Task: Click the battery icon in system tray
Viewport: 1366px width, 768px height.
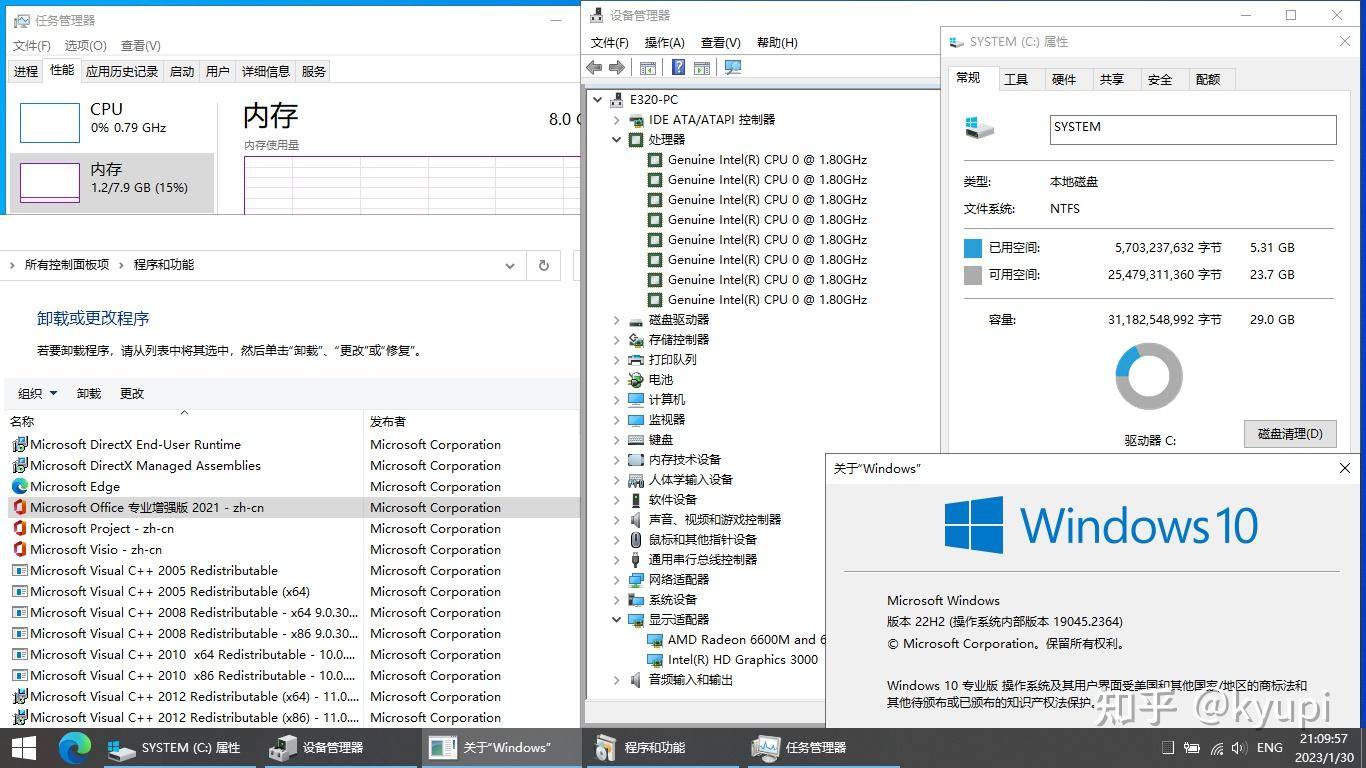Action: [x=1192, y=747]
